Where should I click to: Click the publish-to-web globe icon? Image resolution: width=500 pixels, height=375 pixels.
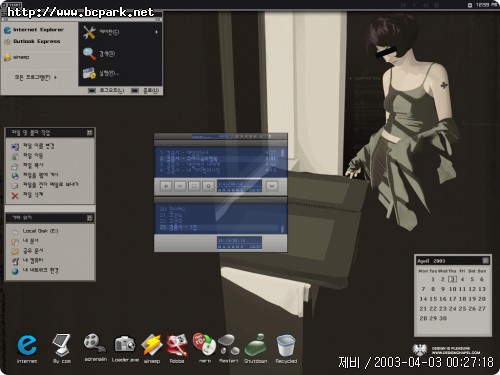point(15,176)
